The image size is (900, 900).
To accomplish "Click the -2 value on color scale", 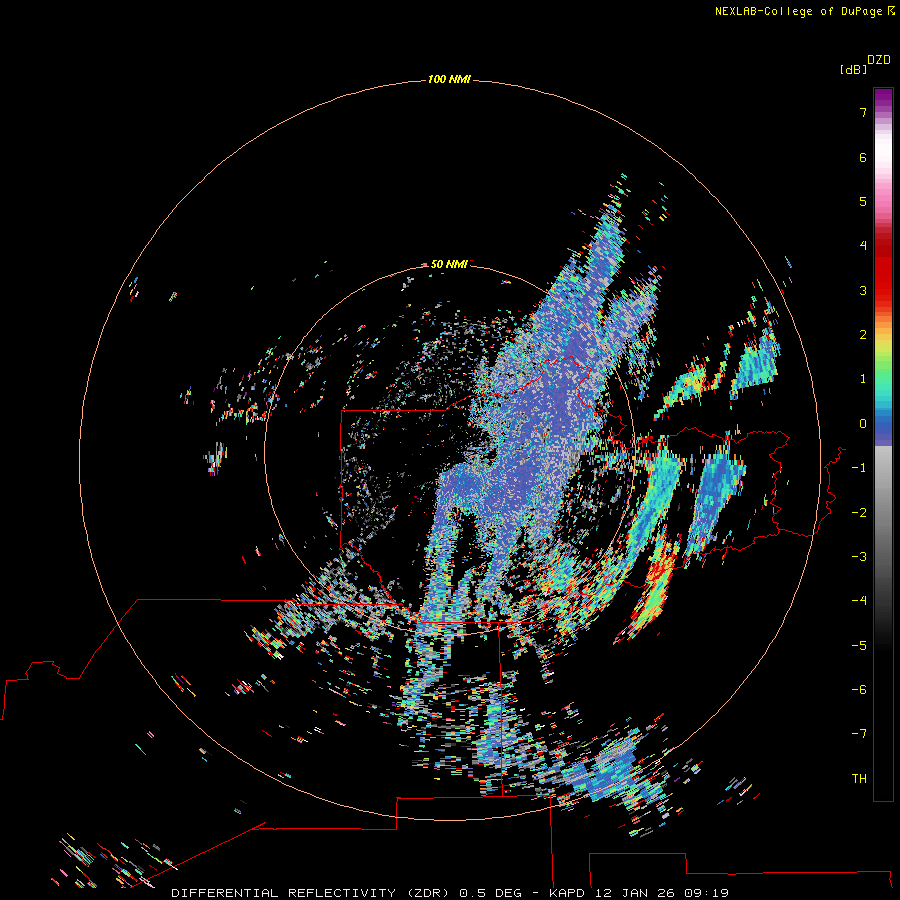I will click(x=859, y=513).
